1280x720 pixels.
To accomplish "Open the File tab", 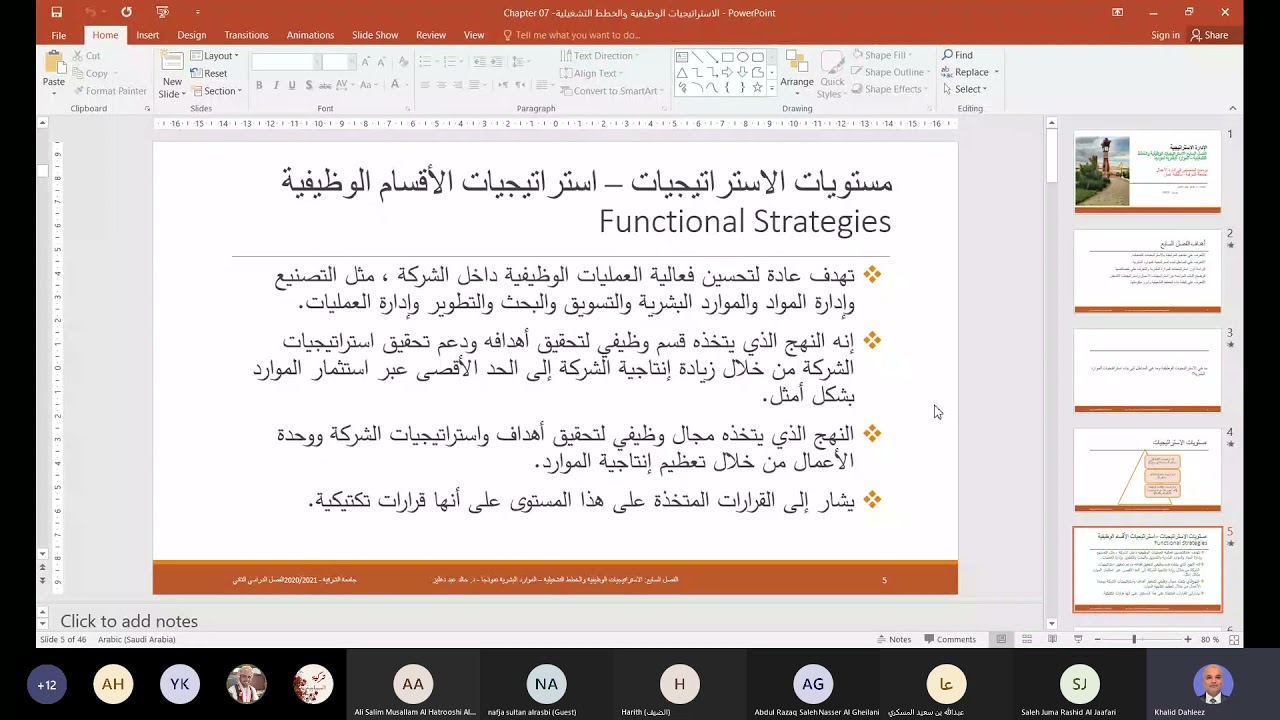I will click(x=59, y=35).
